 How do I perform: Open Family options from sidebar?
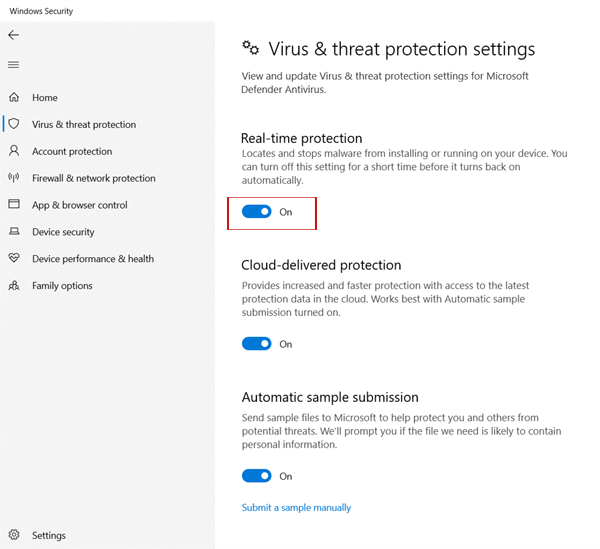62,285
